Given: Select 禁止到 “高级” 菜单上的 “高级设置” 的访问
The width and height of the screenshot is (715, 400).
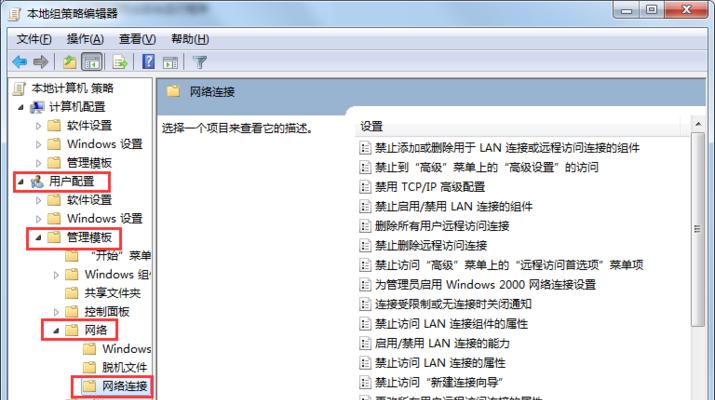Looking at the screenshot, I should coord(487,167).
